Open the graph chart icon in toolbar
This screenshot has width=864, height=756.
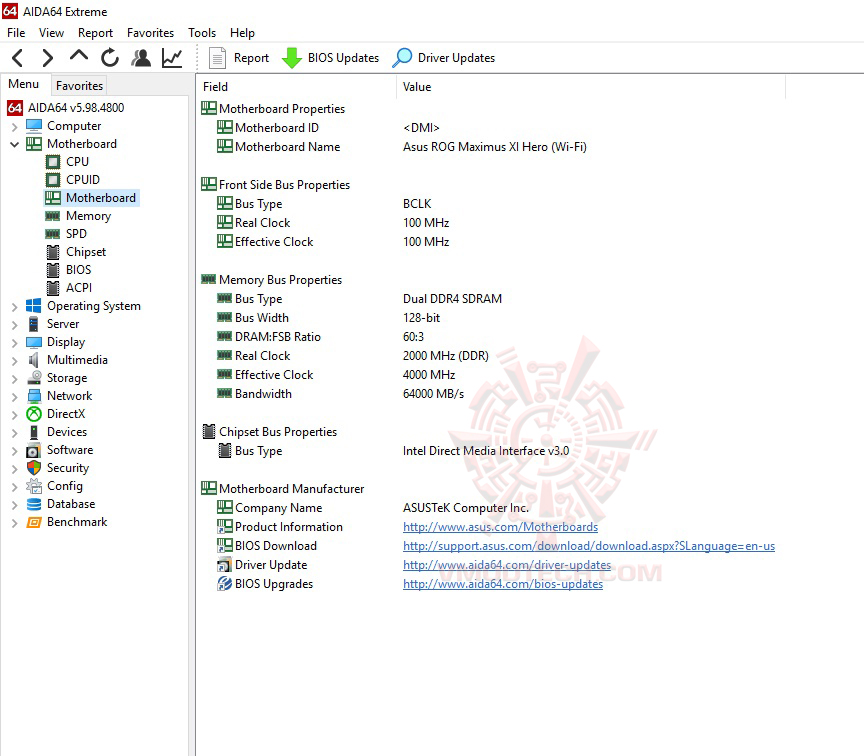(172, 58)
